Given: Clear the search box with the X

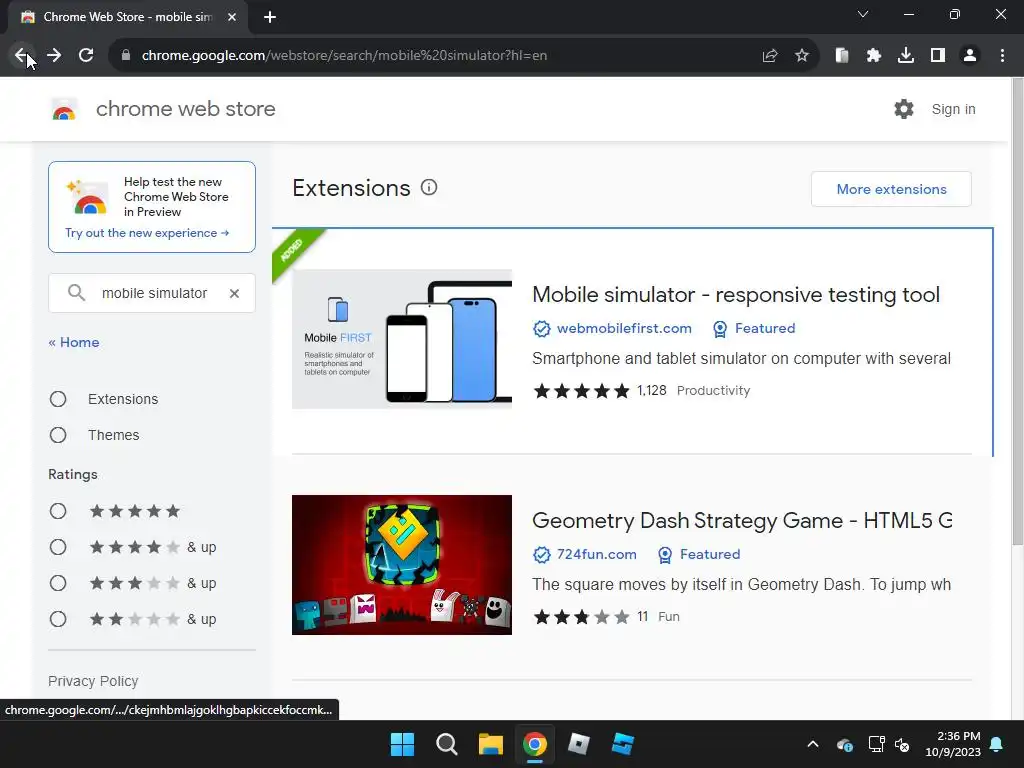Looking at the screenshot, I should (x=234, y=293).
